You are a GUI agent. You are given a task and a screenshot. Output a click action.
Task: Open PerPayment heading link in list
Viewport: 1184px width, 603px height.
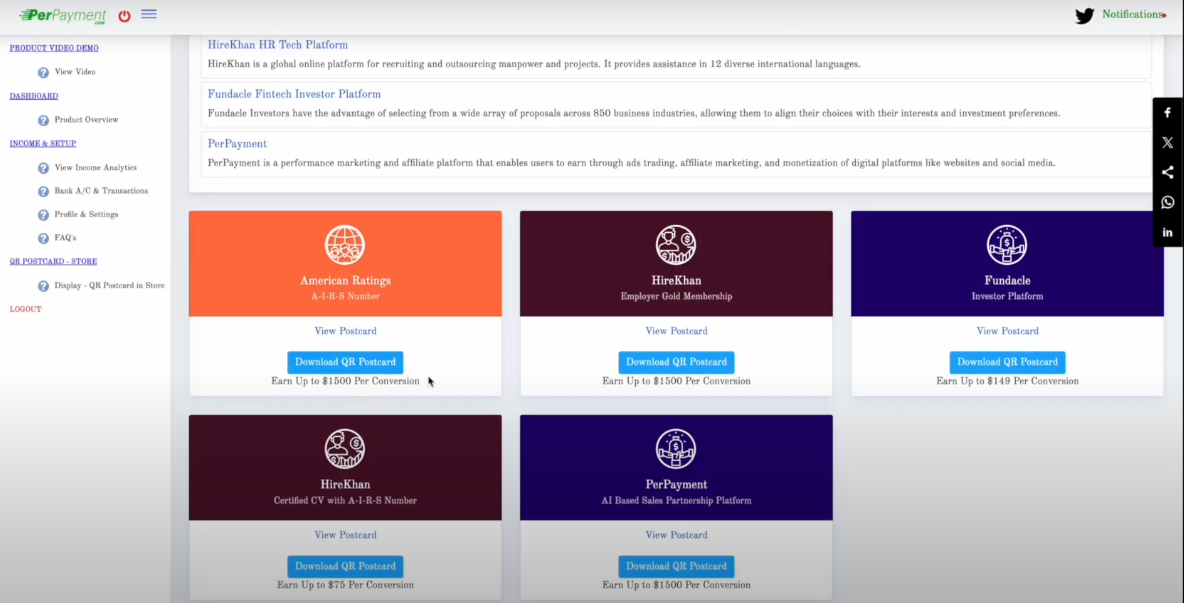tap(237, 143)
